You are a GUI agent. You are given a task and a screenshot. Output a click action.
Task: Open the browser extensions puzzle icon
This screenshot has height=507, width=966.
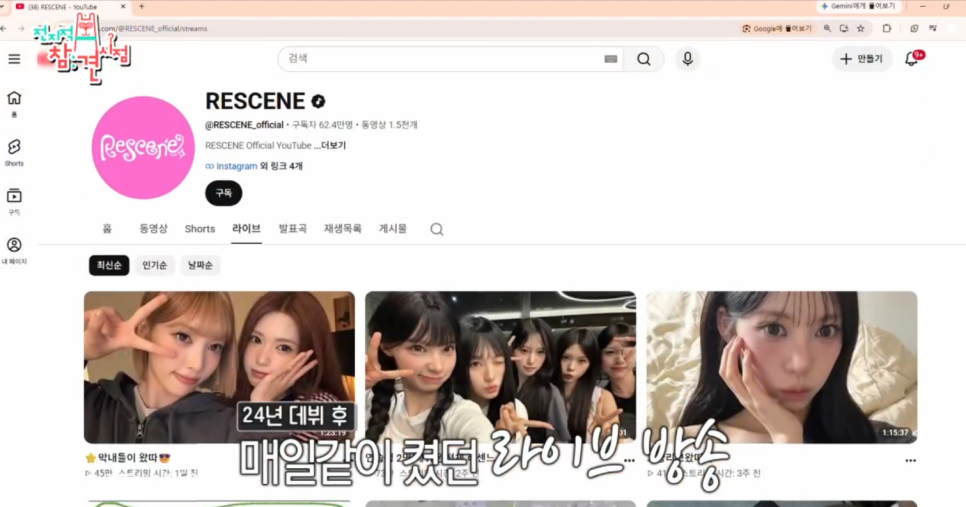click(887, 28)
